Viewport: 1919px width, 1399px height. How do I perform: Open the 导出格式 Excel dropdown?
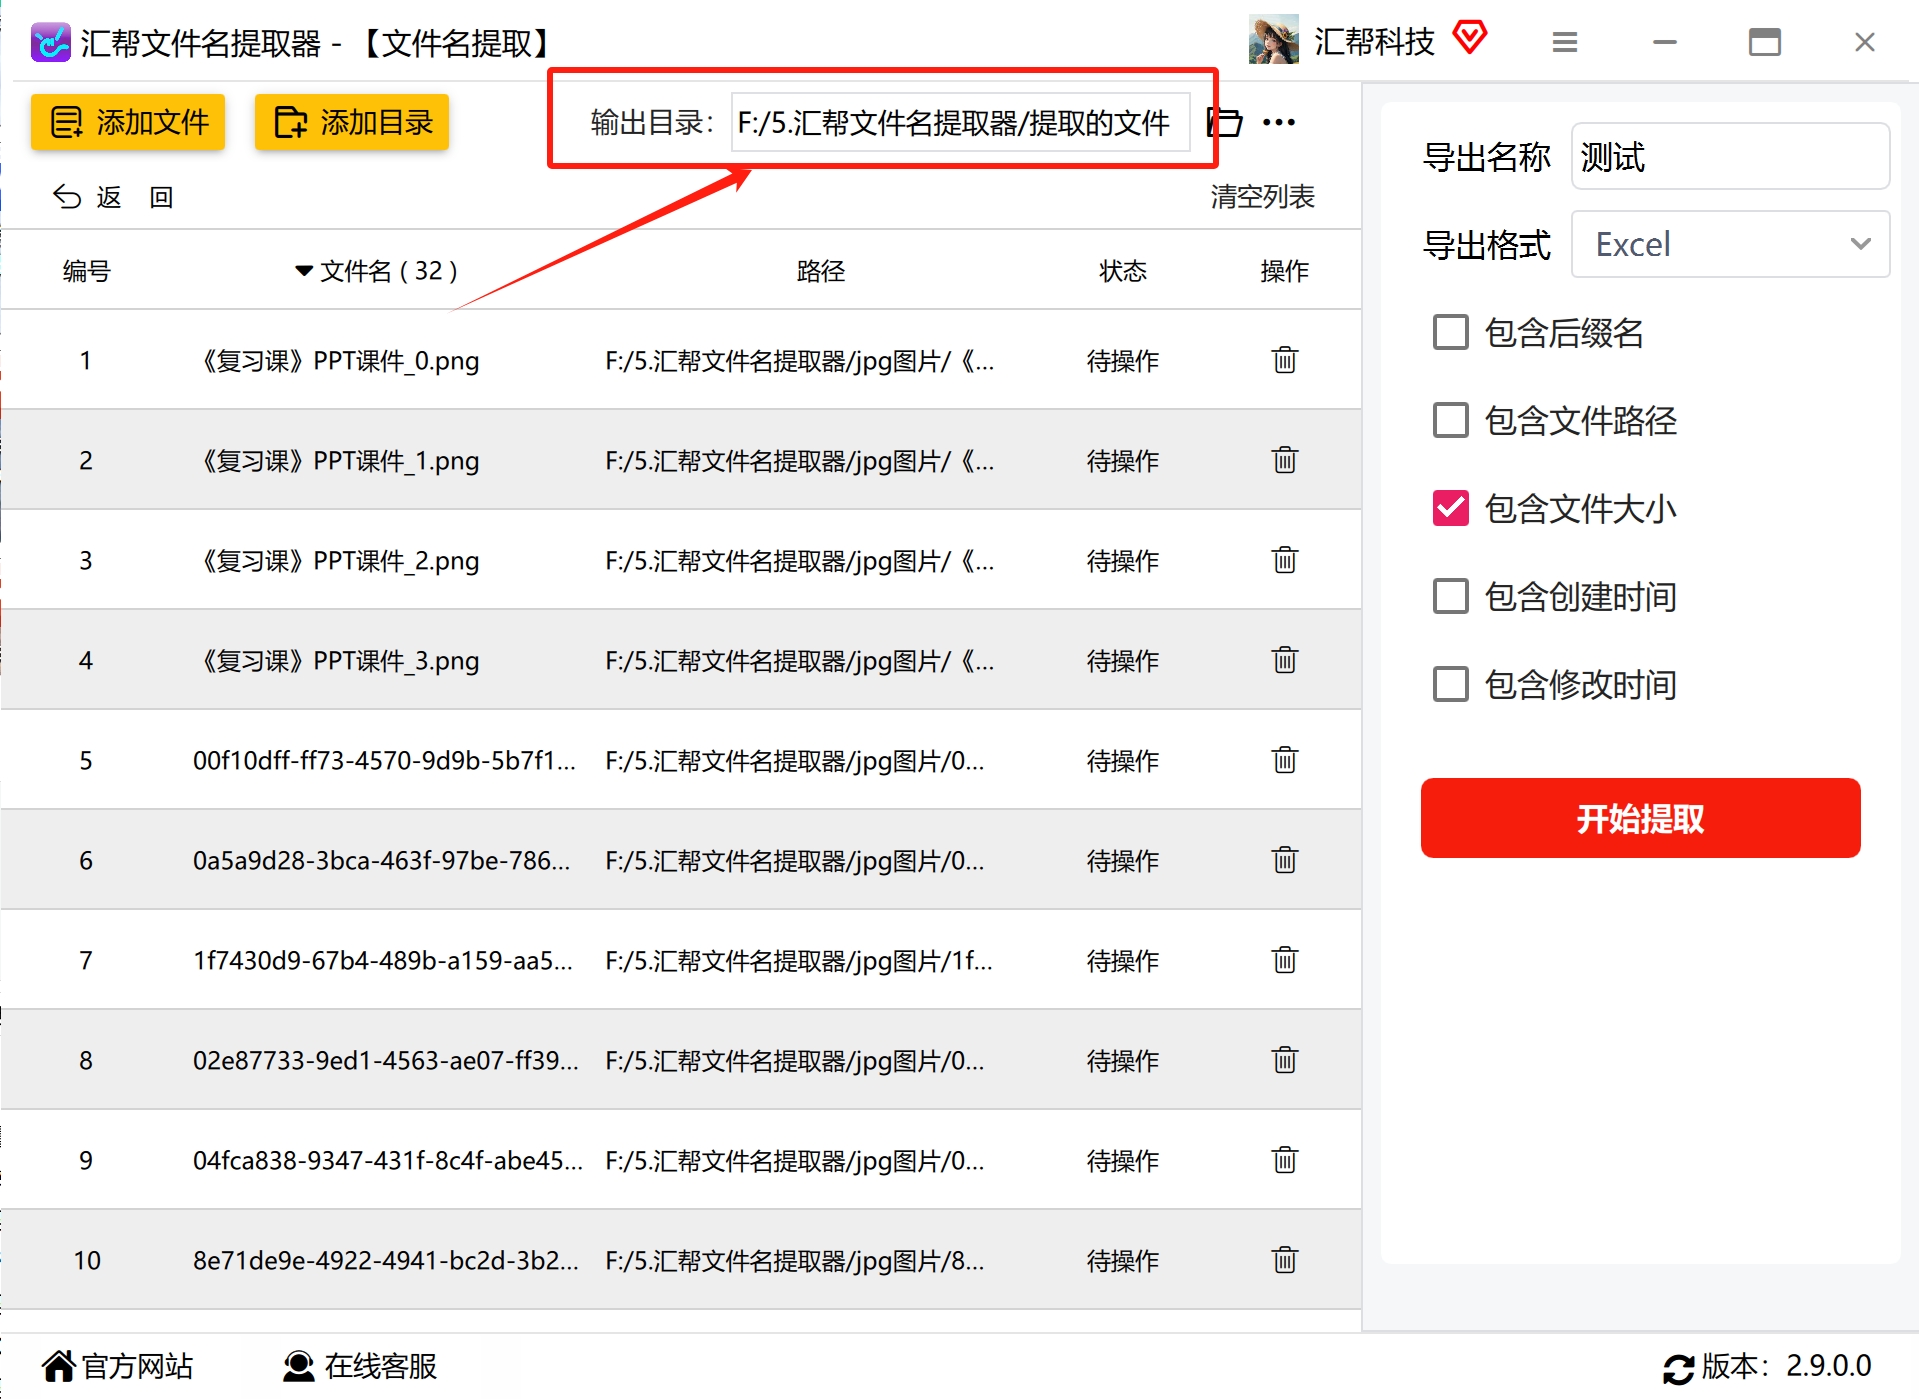1730,244
